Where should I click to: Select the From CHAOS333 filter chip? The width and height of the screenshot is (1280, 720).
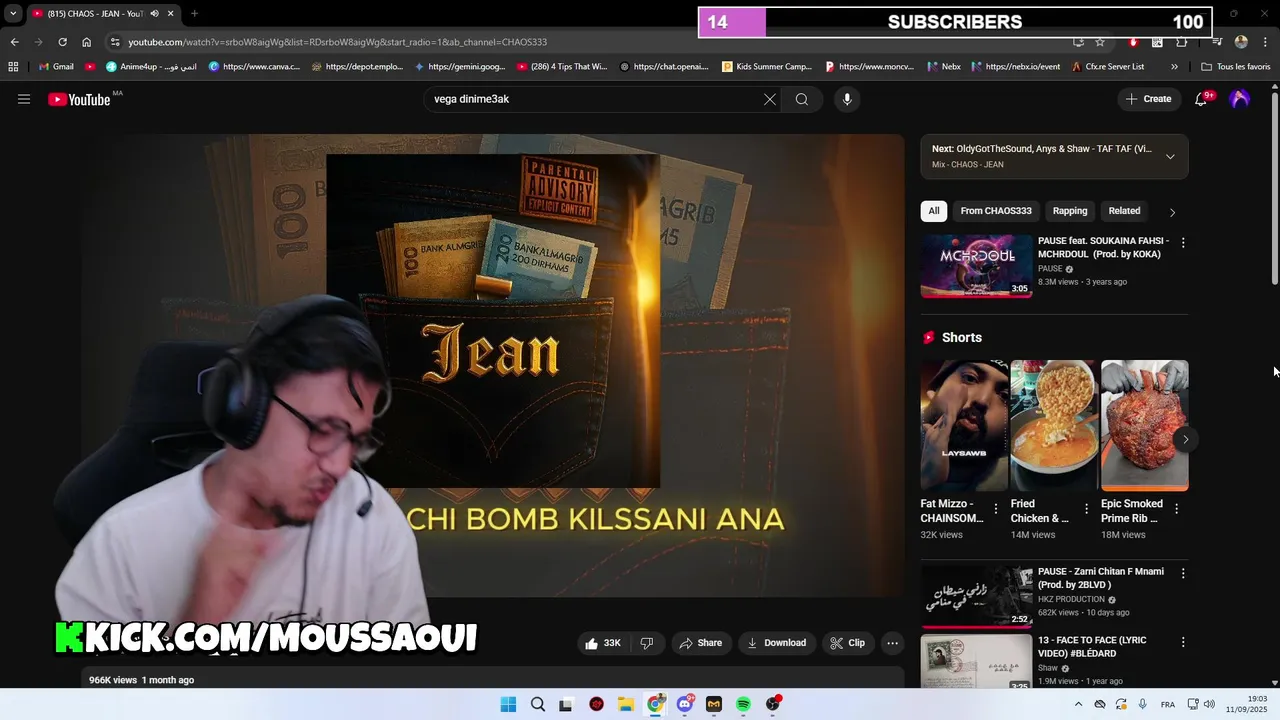[x=996, y=211]
